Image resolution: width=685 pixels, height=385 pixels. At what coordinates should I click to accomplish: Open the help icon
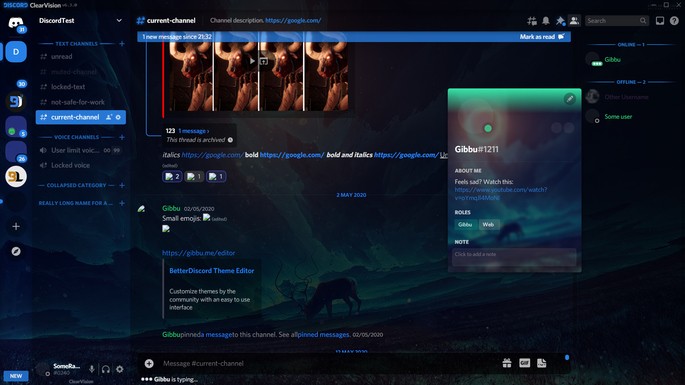click(x=674, y=21)
